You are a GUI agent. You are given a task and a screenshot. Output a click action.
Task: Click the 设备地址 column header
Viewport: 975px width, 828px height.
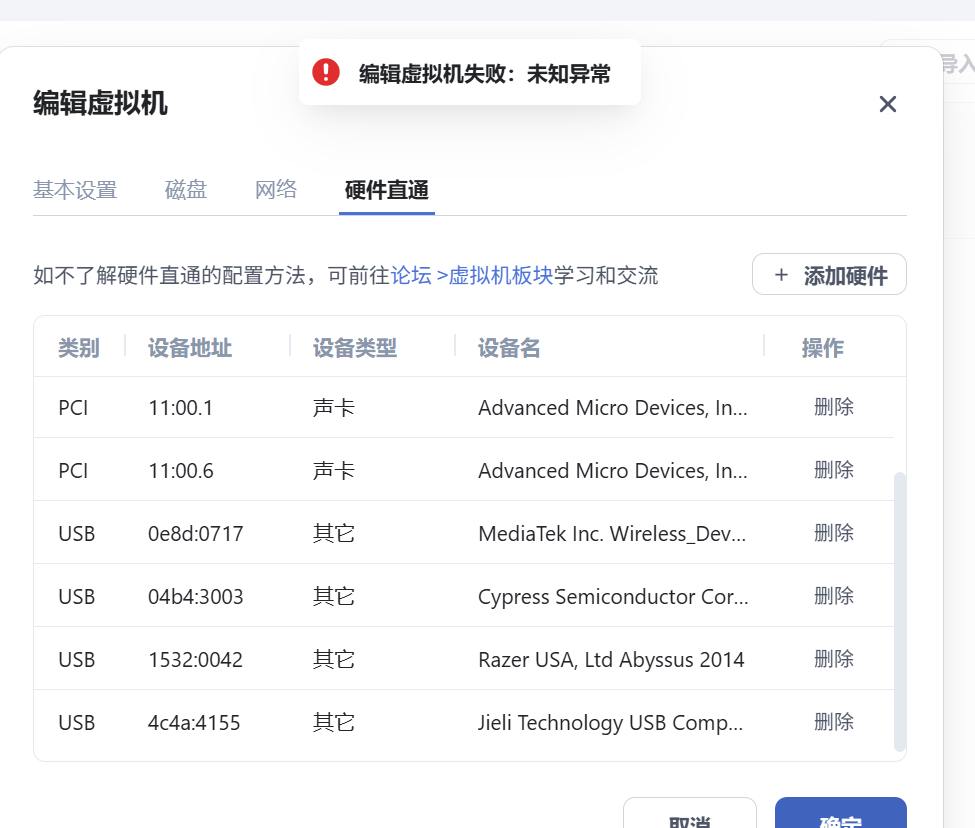(x=190, y=348)
